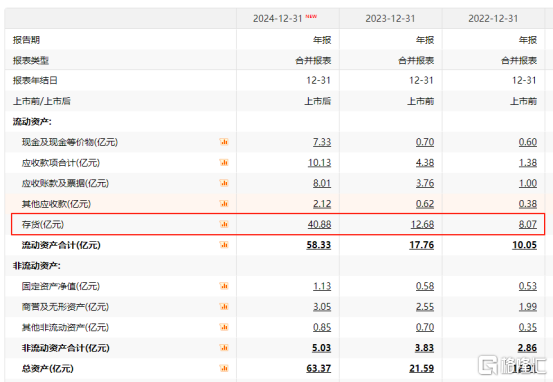Viewport: 553px width, 382px height.
Task: Open chart icon for 其他应收款 row
Action: tap(224, 204)
